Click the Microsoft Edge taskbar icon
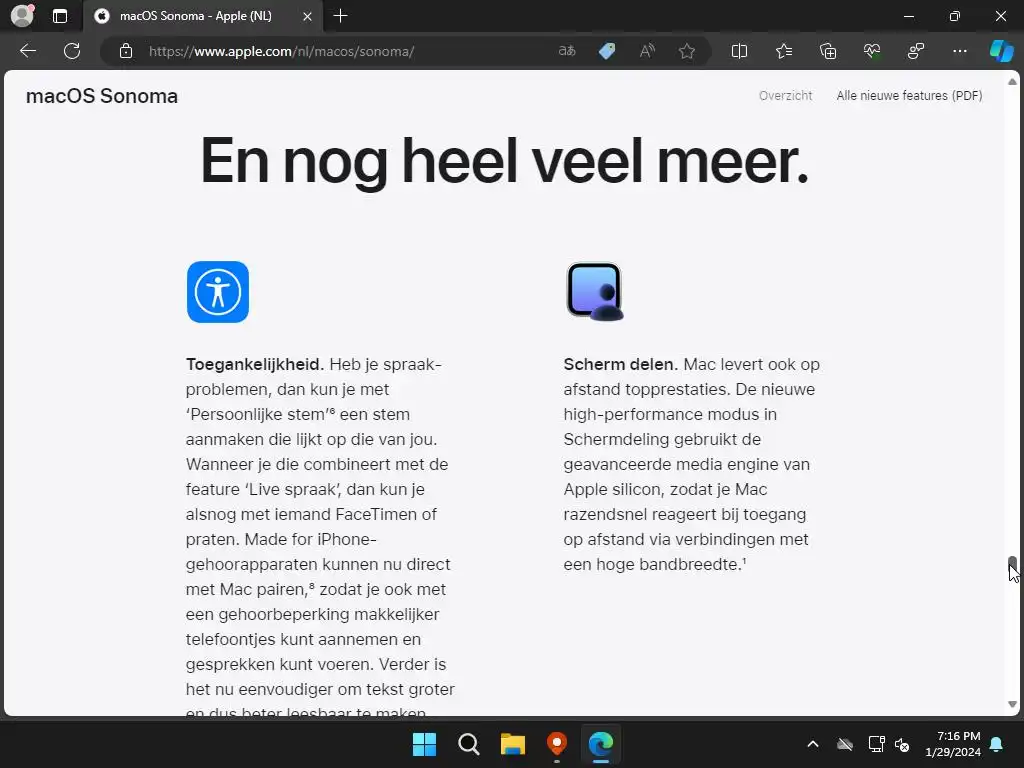This screenshot has height=768, width=1024. point(601,744)
